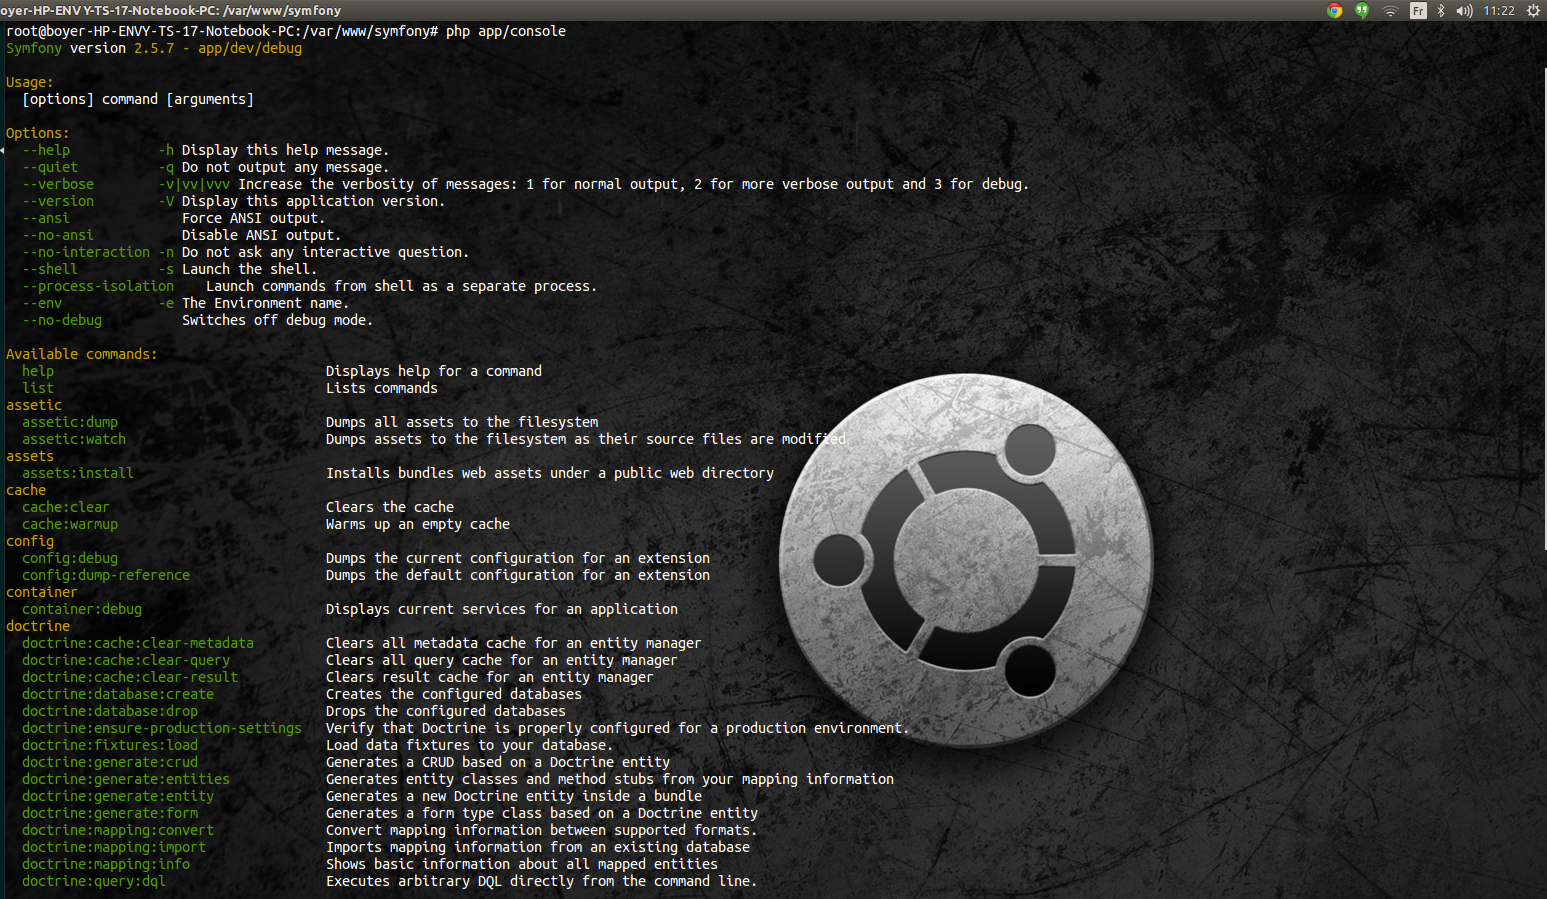Click the 'php app/console' command text
Image resolution: width=1547 pixels, height=899 pixels.
tap(506, 31)
